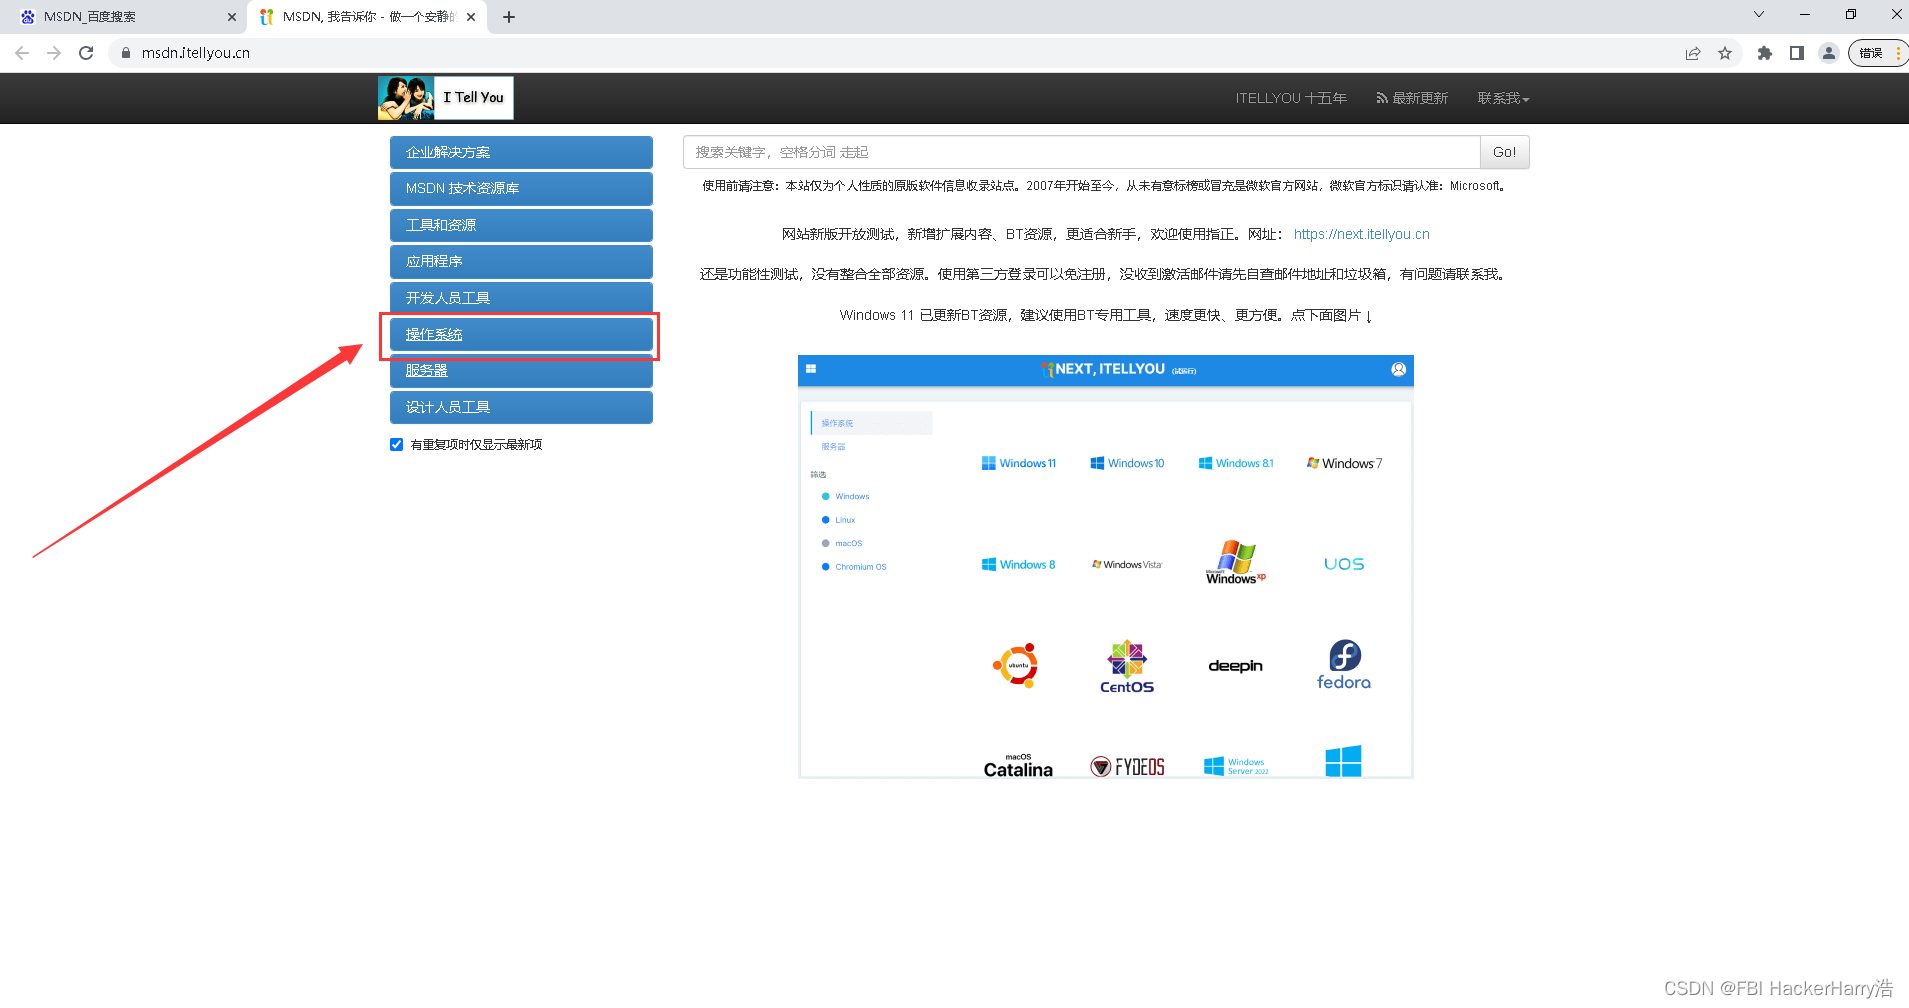The image size is (1909, 1008).
Task: Open the ITELLYOU 十五年 nav link
Action: tap(1291, 98)
